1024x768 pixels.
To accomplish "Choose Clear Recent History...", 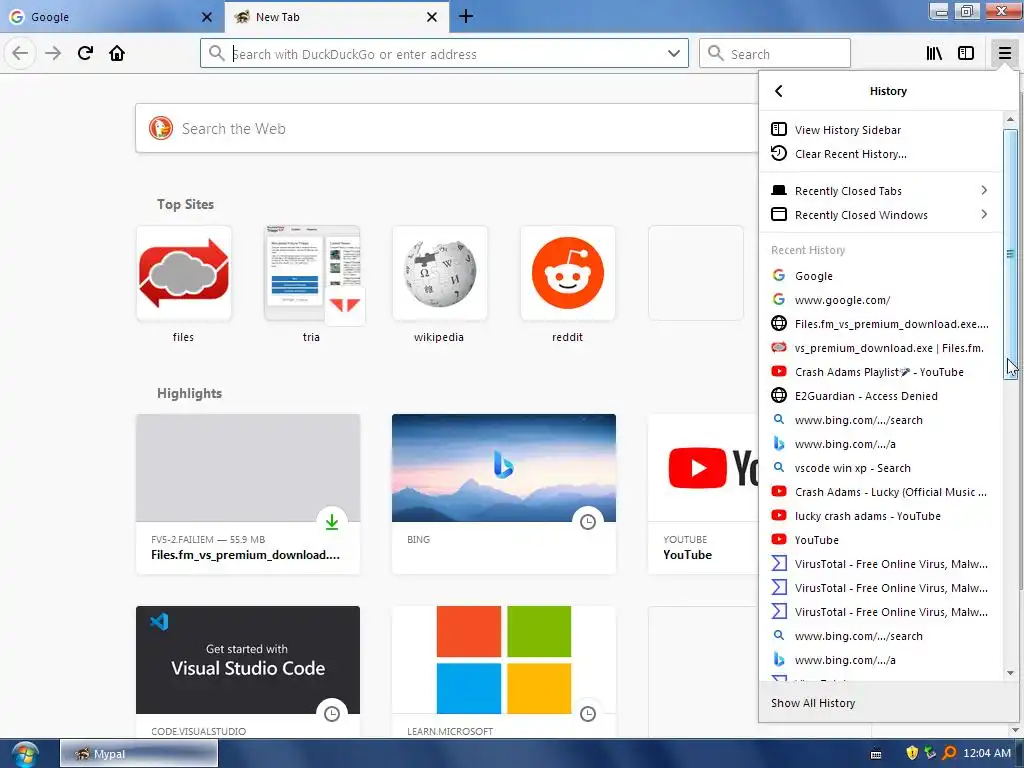I will (880, 154).
